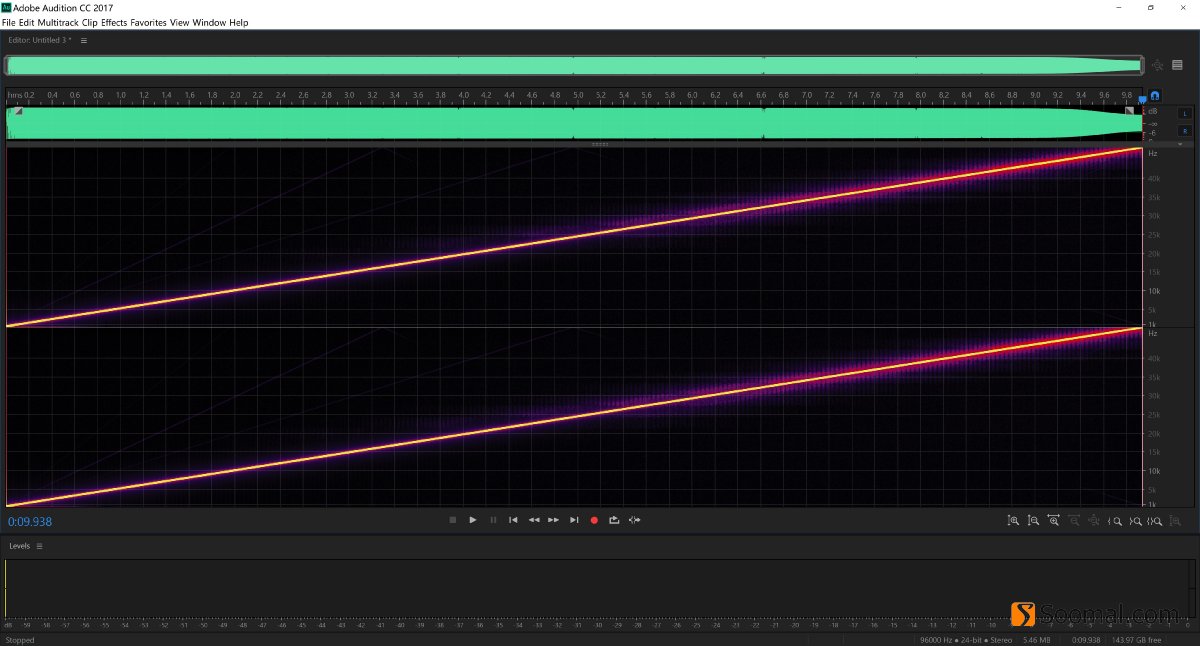Click Zoom Out Amplitude icon
This screenshot has width=1200, height=646.
click(x=1033, y=521)
